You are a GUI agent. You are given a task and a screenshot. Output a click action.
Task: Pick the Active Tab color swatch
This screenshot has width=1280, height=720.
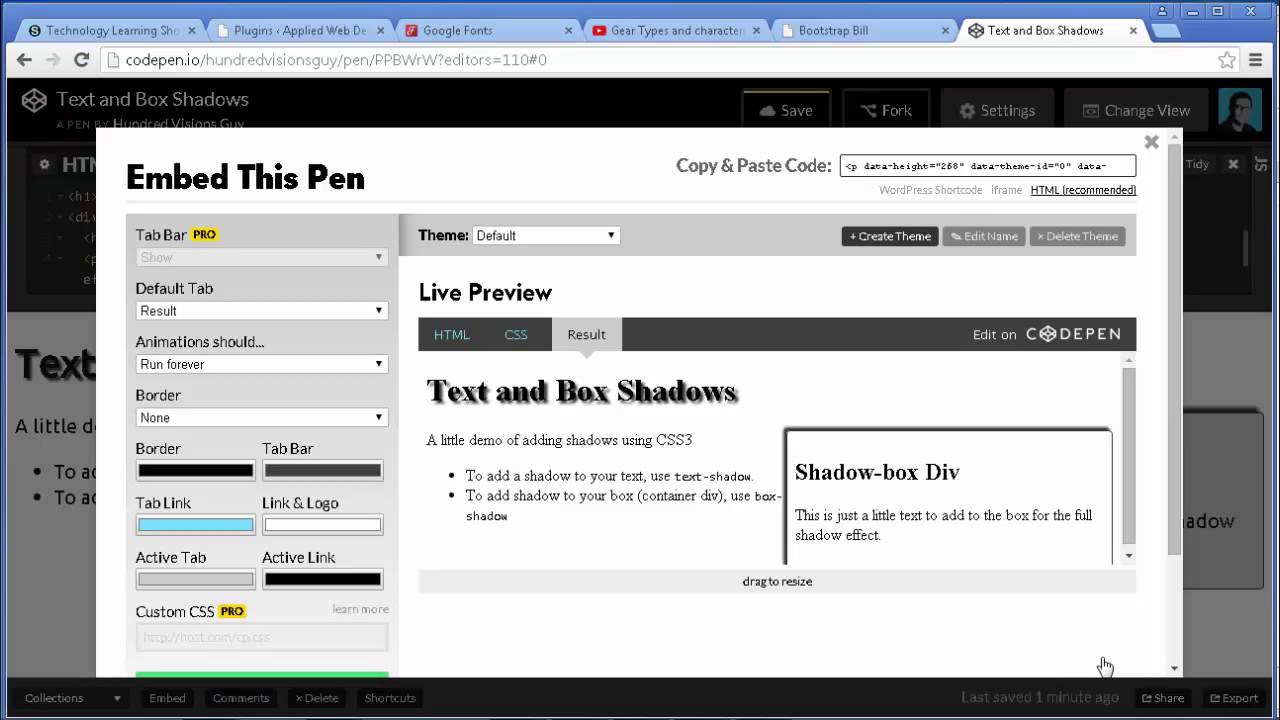[196, 579]
